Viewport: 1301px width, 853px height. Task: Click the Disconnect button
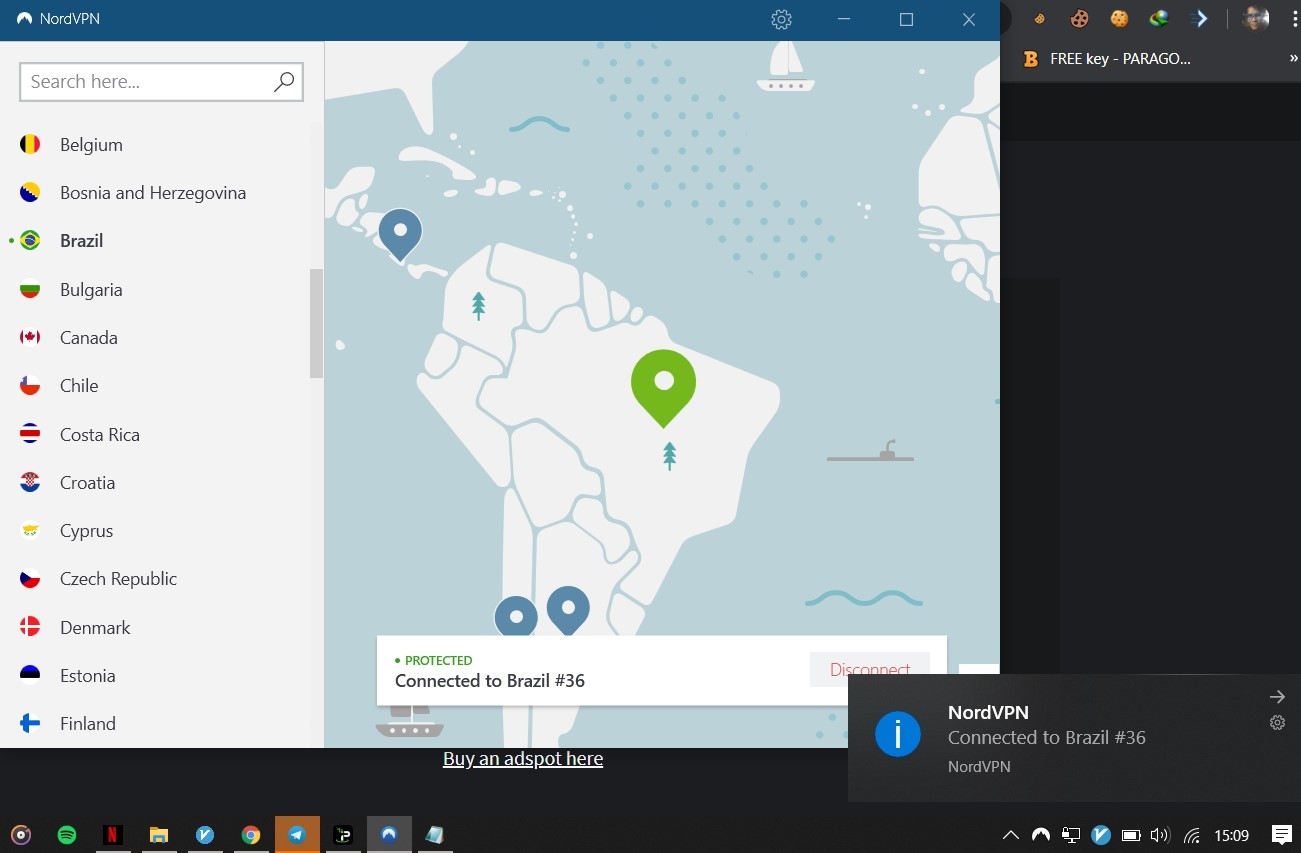click(869, 669)
